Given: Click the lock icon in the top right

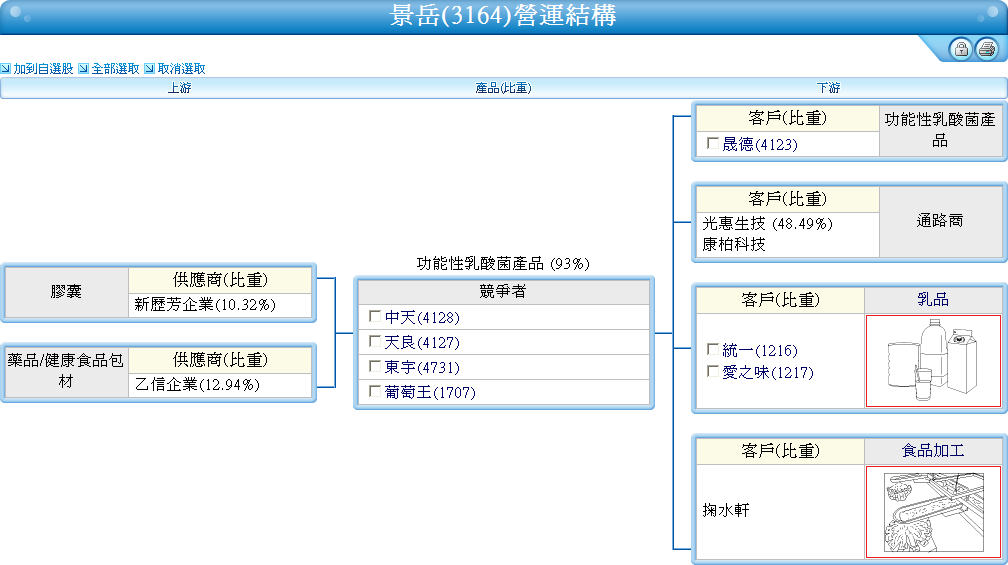Looking at the screenshot, I should (961, 49).
